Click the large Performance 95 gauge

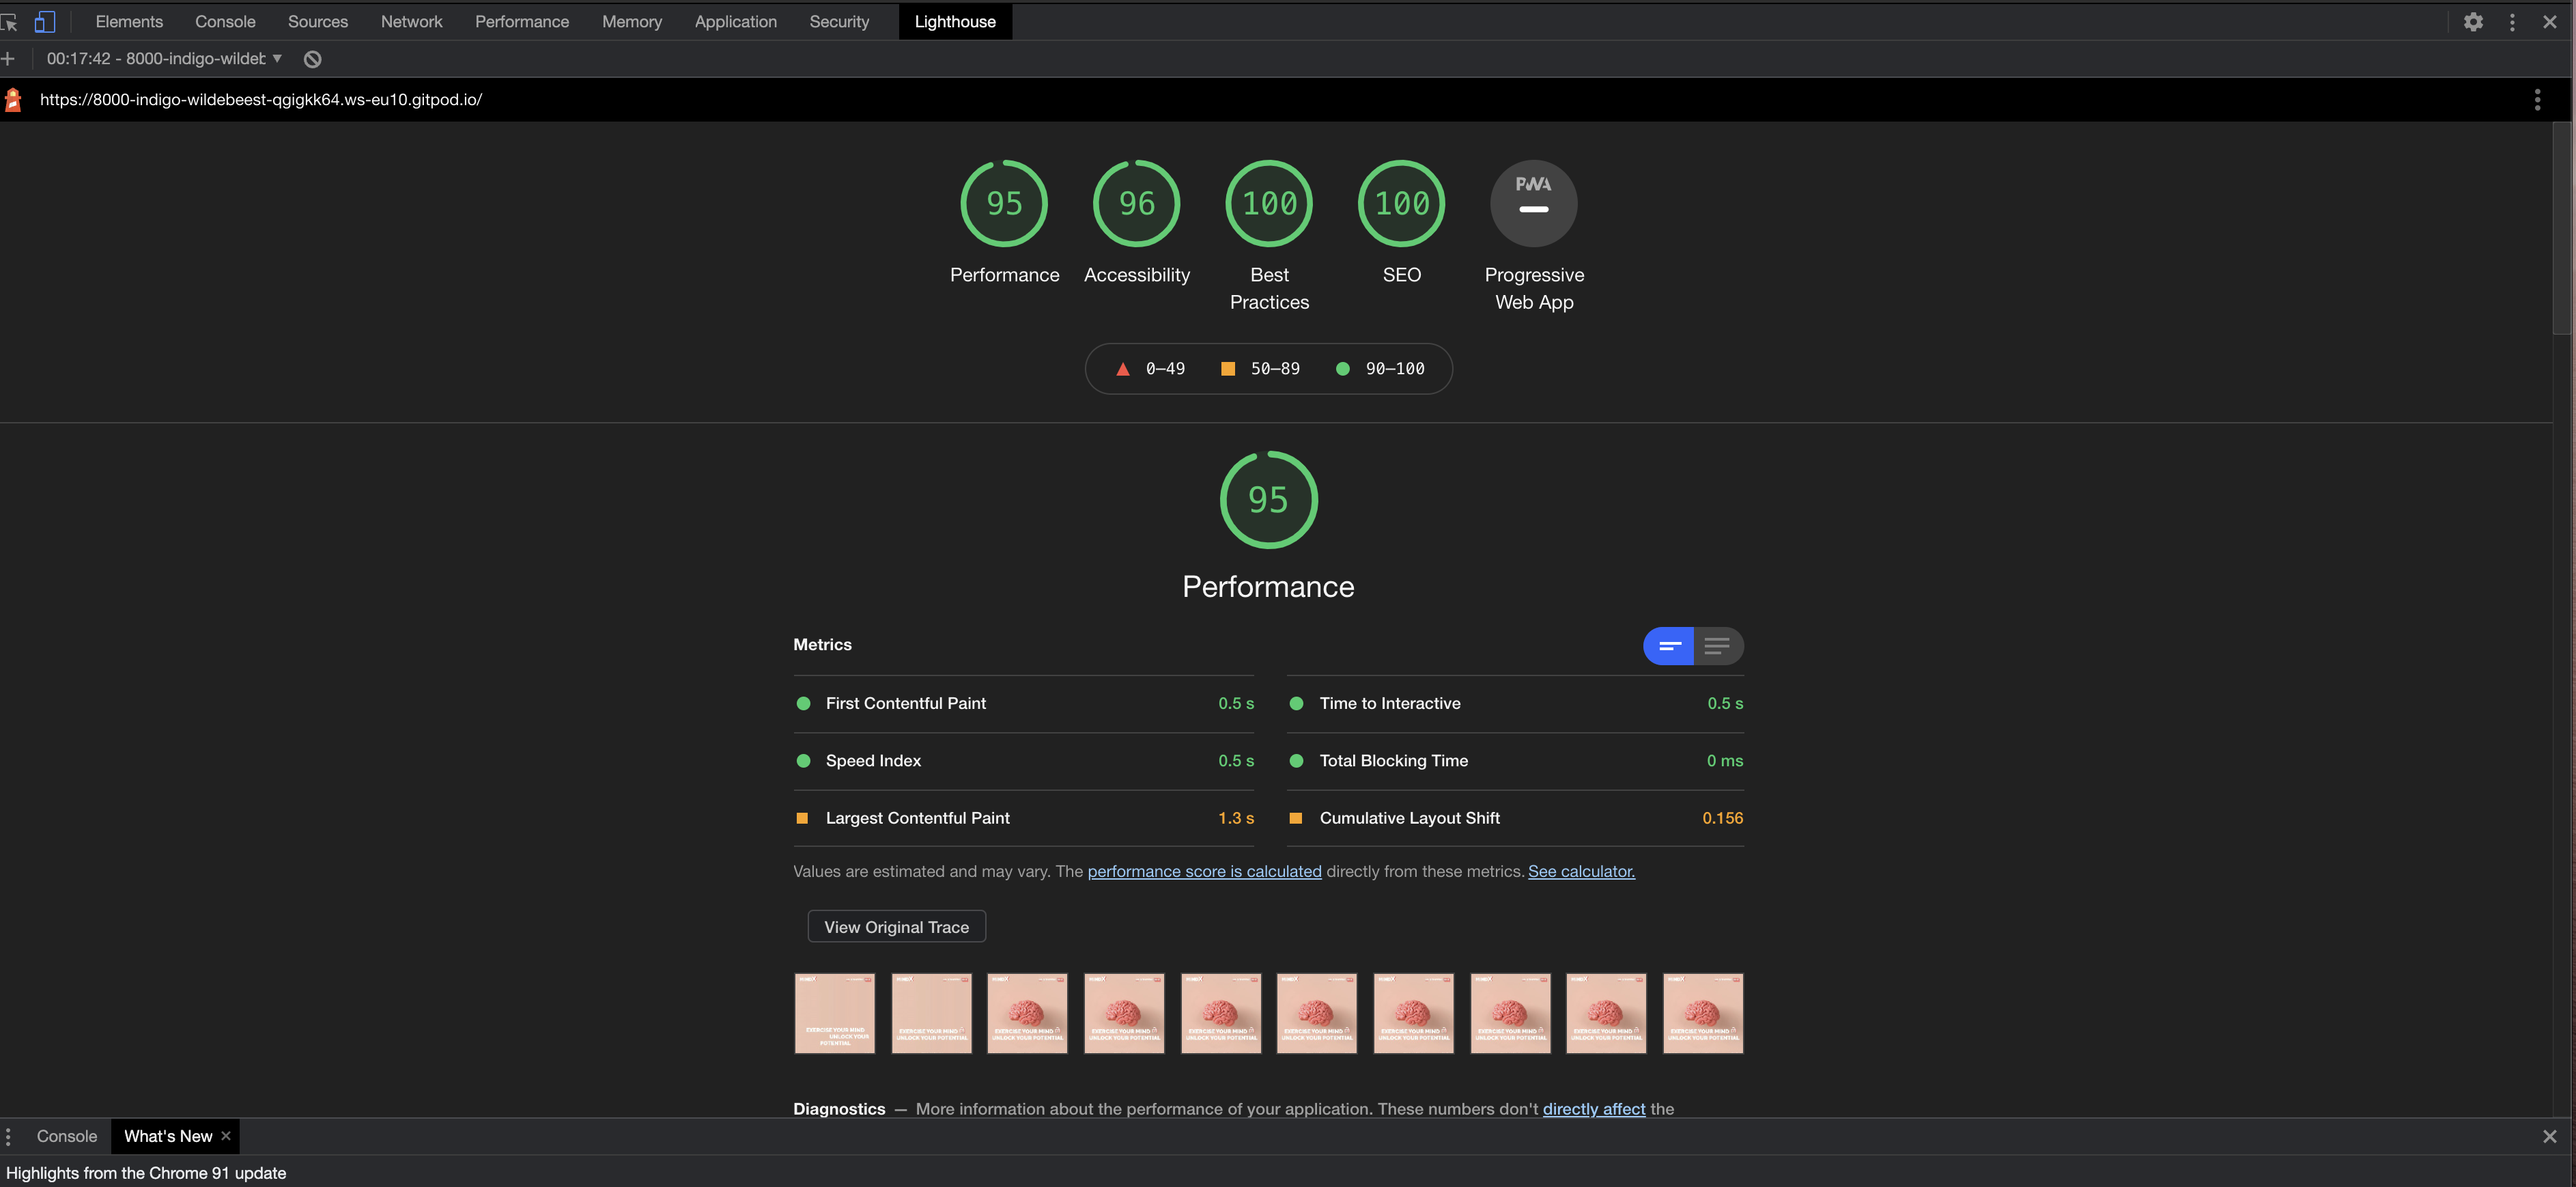click(1269, 499)
